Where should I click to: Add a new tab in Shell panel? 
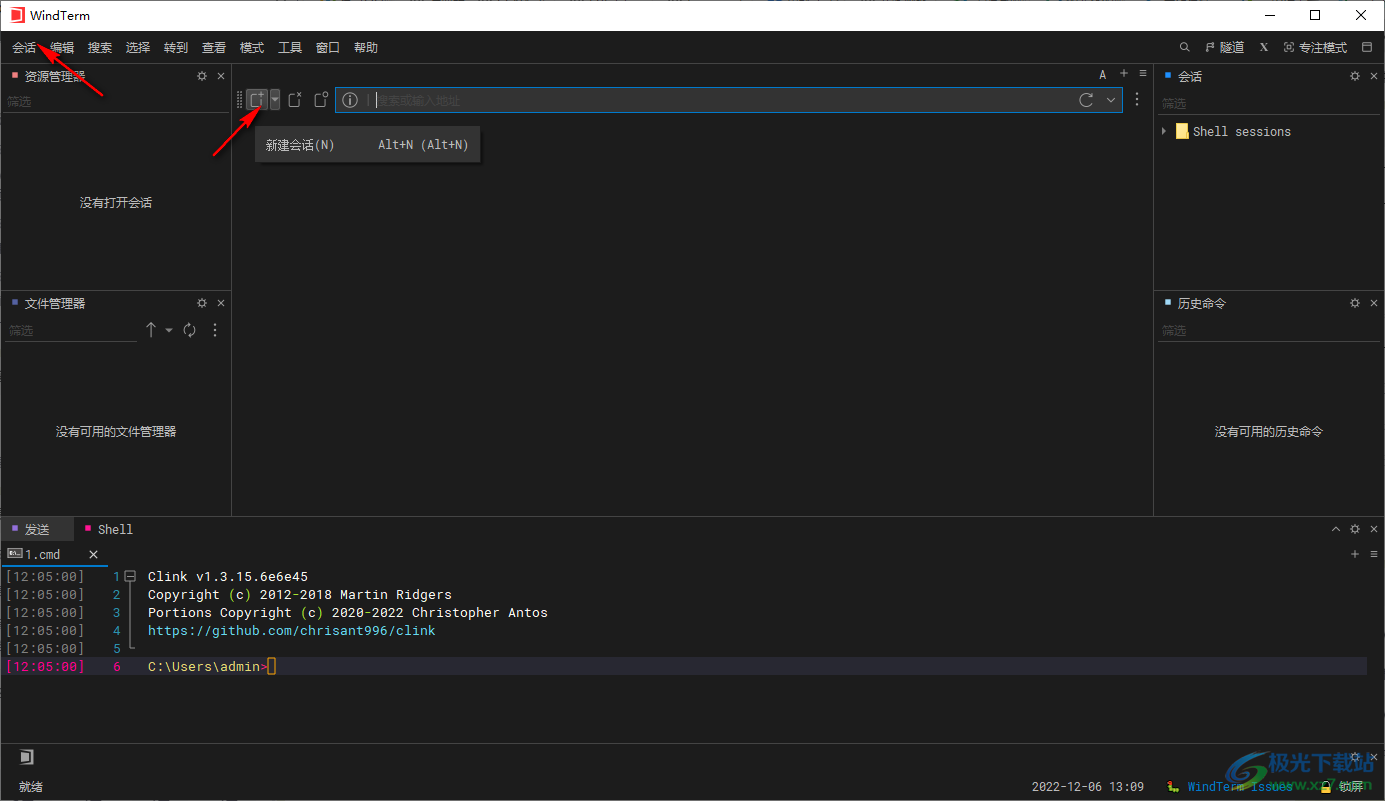1355,554
